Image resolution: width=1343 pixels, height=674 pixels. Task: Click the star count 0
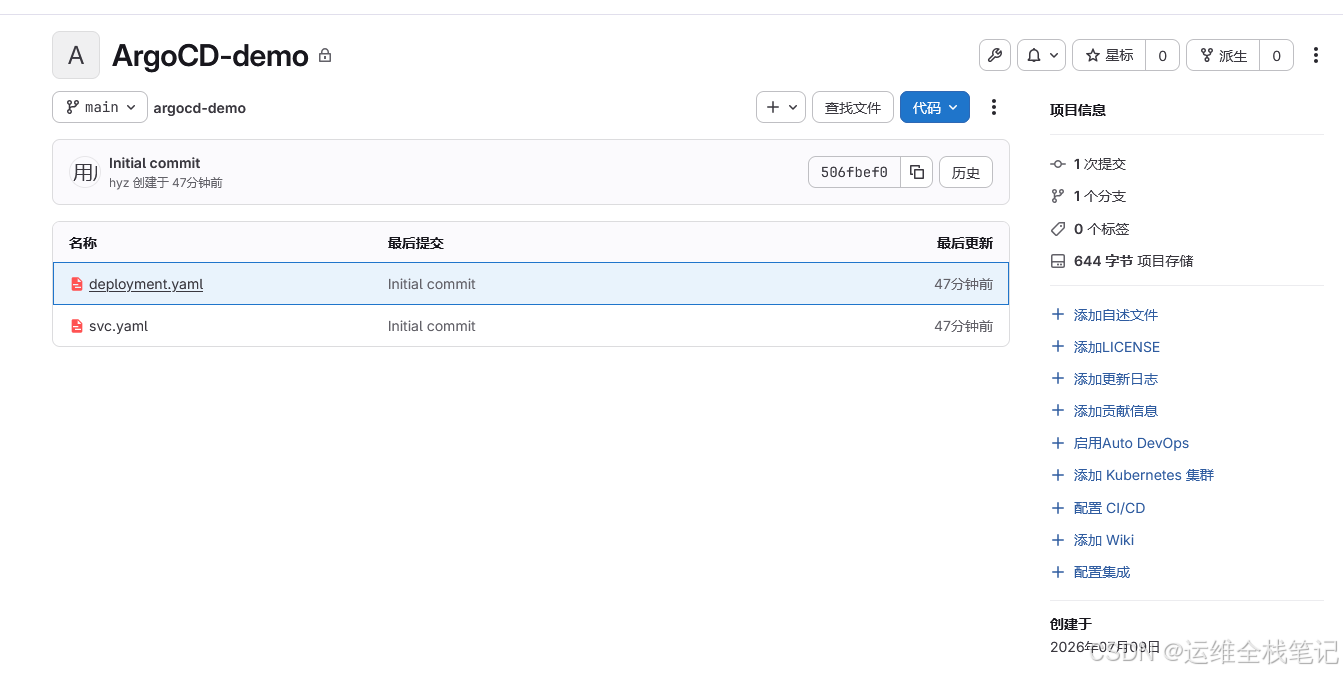[1162, 55]
